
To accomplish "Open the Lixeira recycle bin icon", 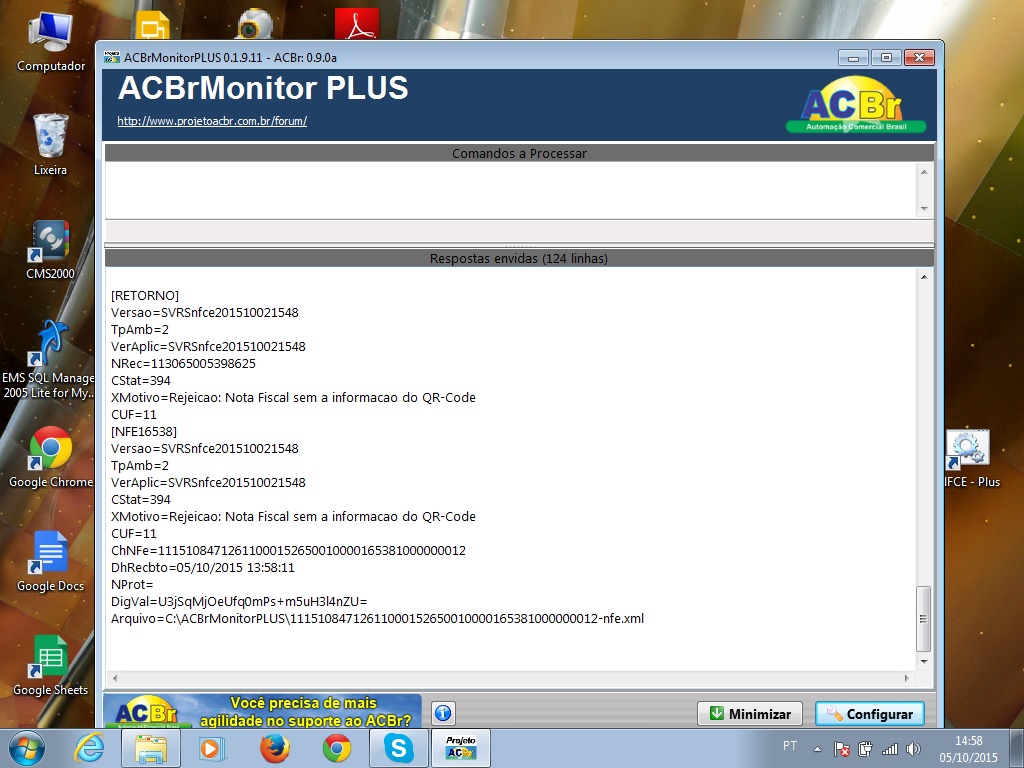I will (x=50, y=144).
